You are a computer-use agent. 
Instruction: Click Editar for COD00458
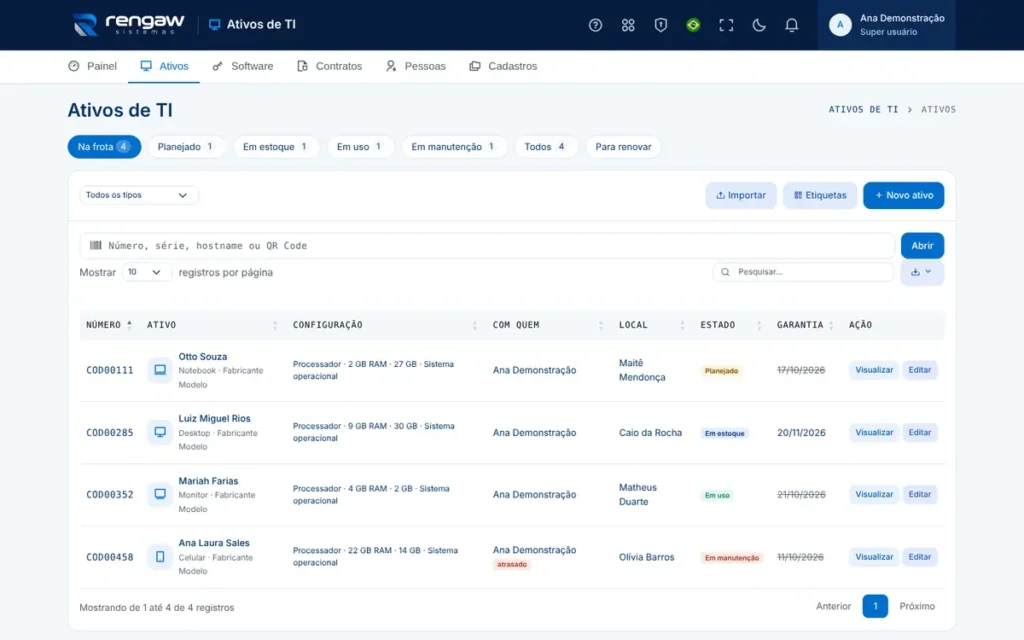click(920, 556)
